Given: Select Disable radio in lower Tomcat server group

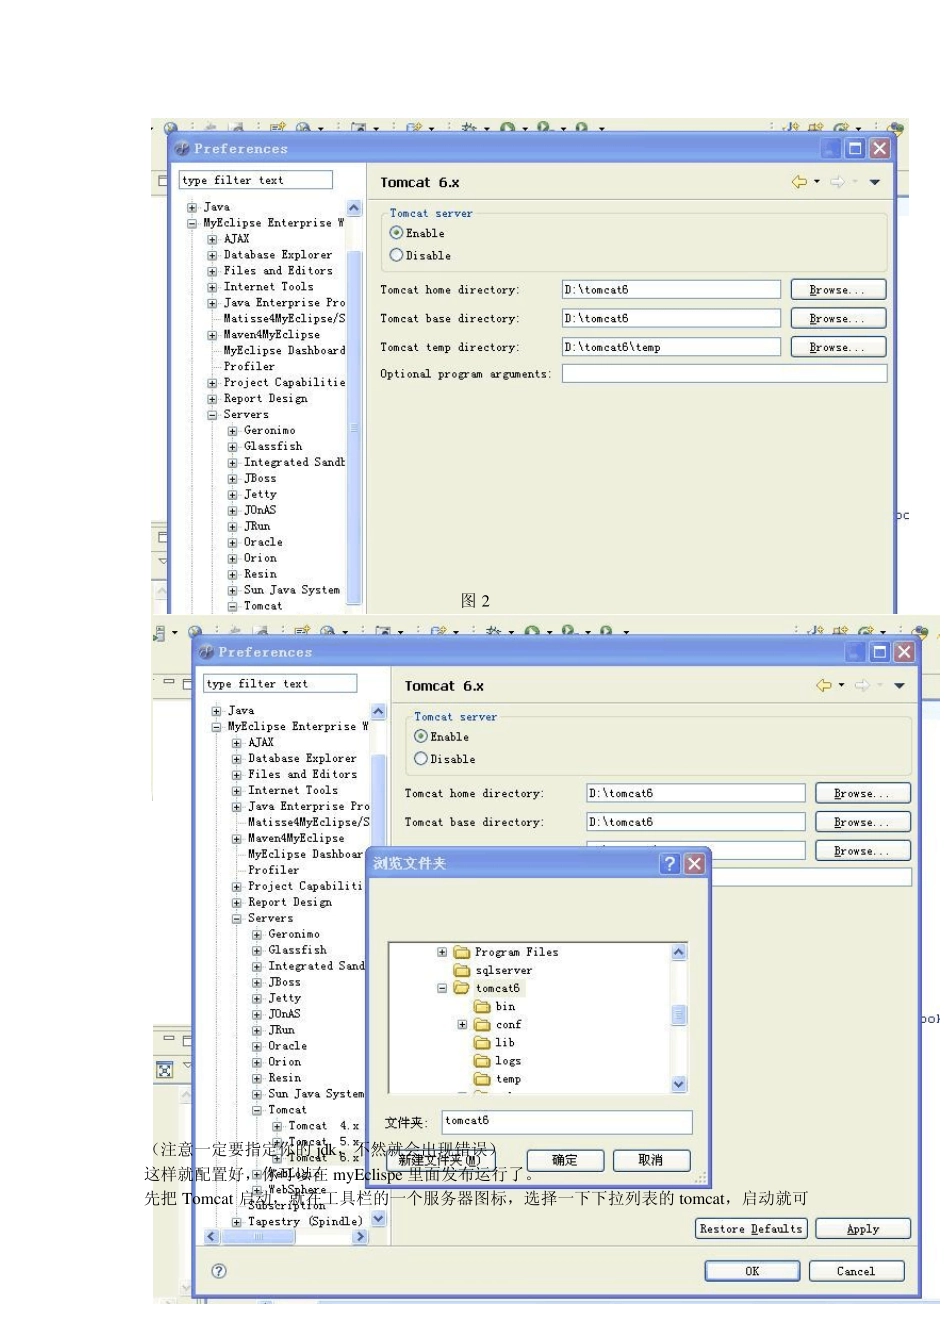Looking at the screenshot, I should pos(421,759).
